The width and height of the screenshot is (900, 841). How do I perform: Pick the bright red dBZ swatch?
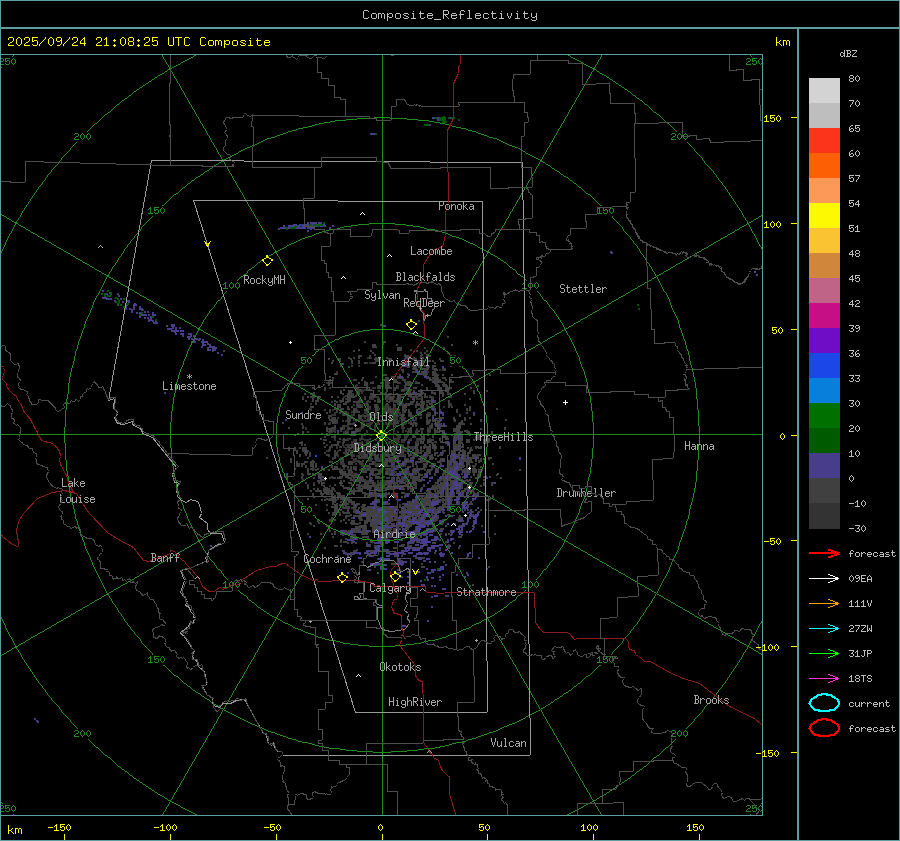824,140
